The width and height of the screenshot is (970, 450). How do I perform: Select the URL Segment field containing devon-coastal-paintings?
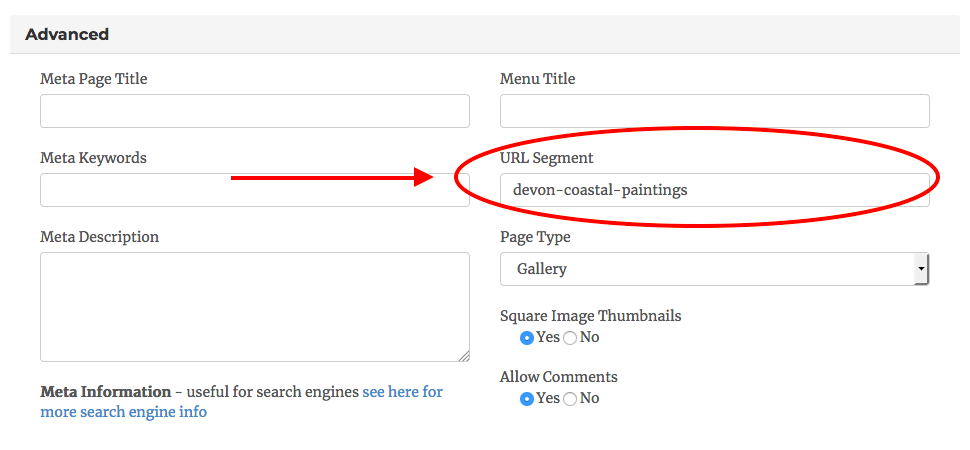coord(714,190)
